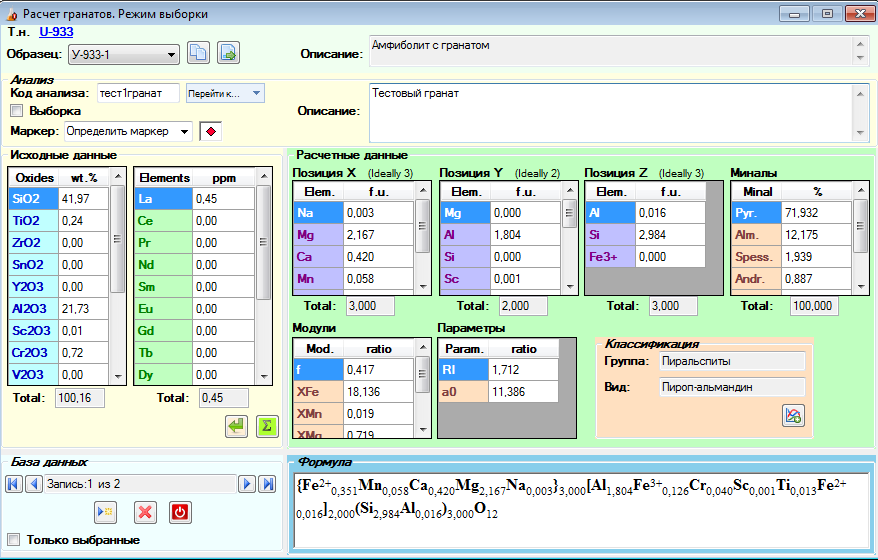Image resolution: width=878 pixels, height=560 pixels.
Task: Select Ca in Позиция X table
Action: [353, 257]
